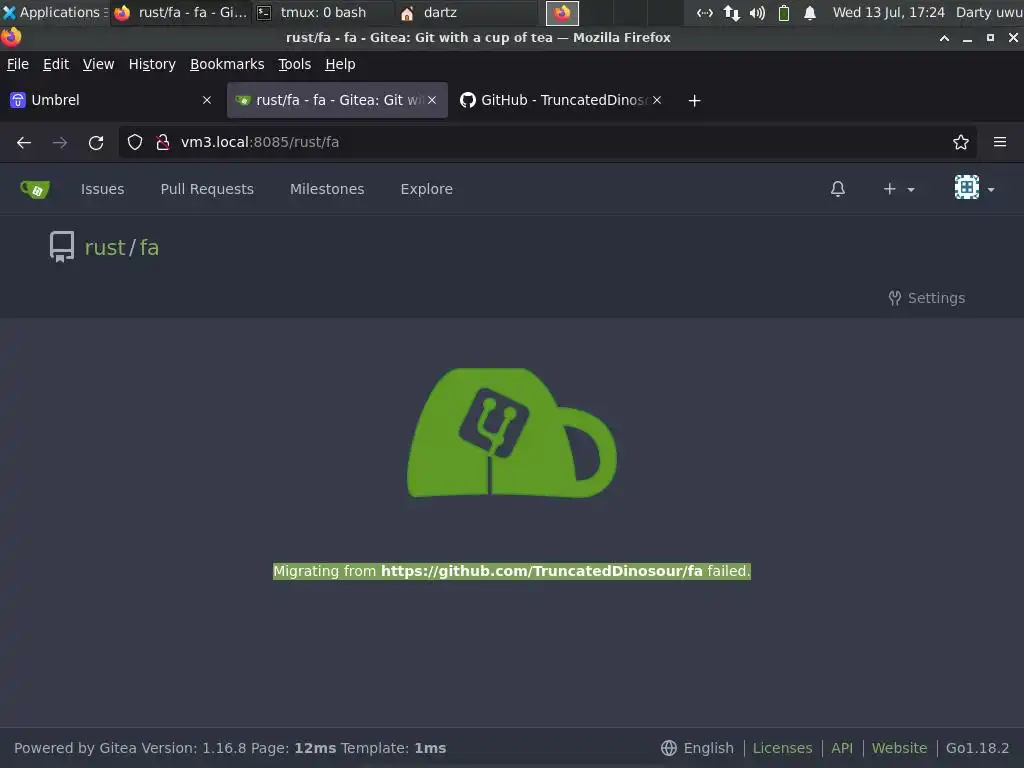1024x768 pixels.
Task: Open the Applications menu in the panel
Action: pos(54,12)
